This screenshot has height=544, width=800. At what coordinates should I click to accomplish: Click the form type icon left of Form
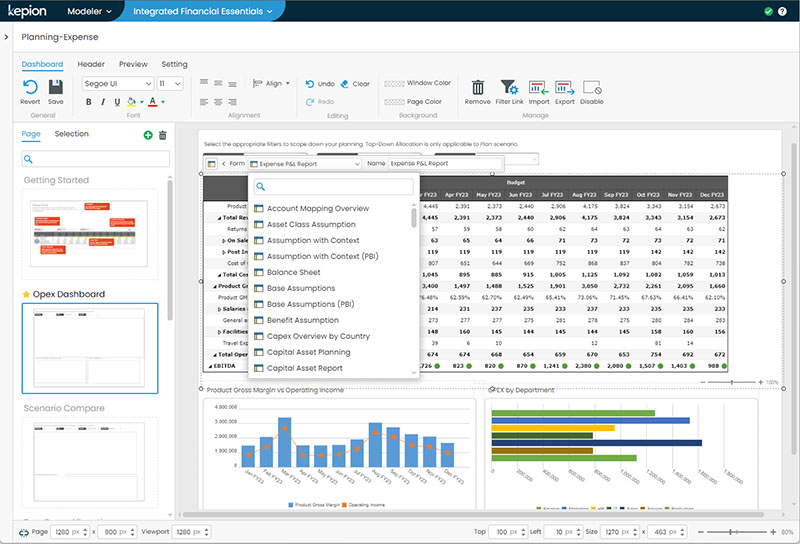(211, 164)
